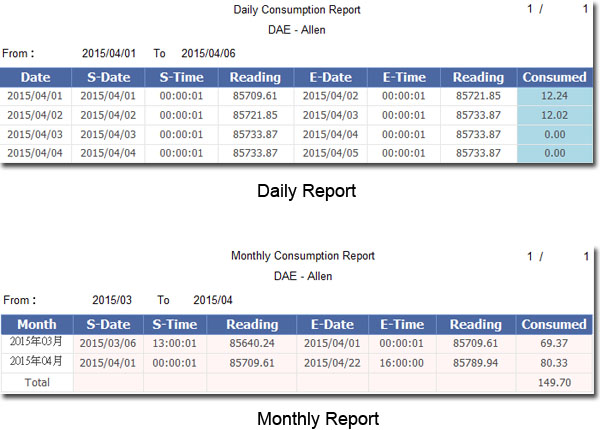The height and width of the screenshot is (430, 600).
Task: Click the 'To' month 2015/04 in Monthly report
Action: pos(213,300)
